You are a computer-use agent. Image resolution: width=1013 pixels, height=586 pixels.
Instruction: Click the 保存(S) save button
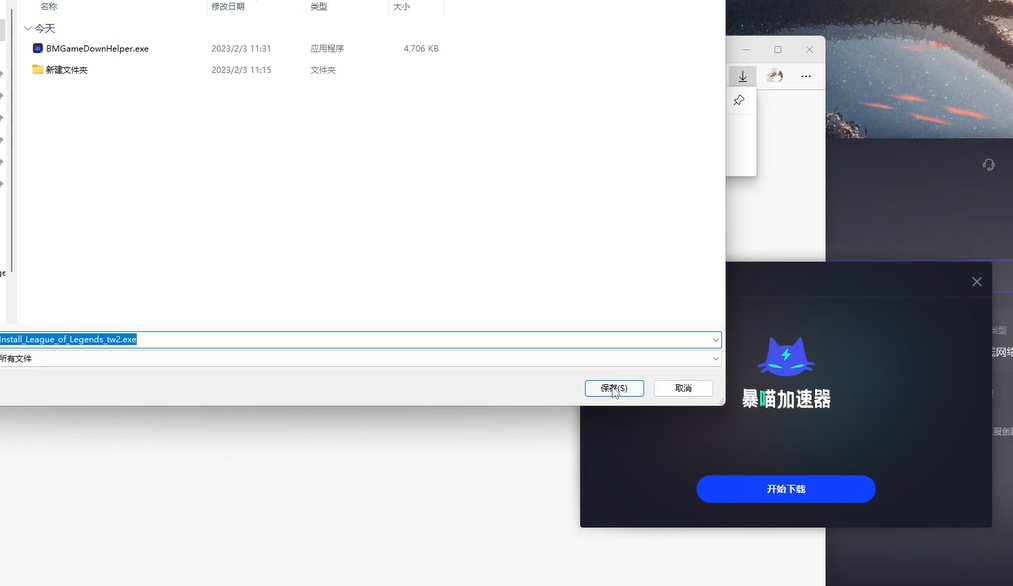tap(614, 388)
